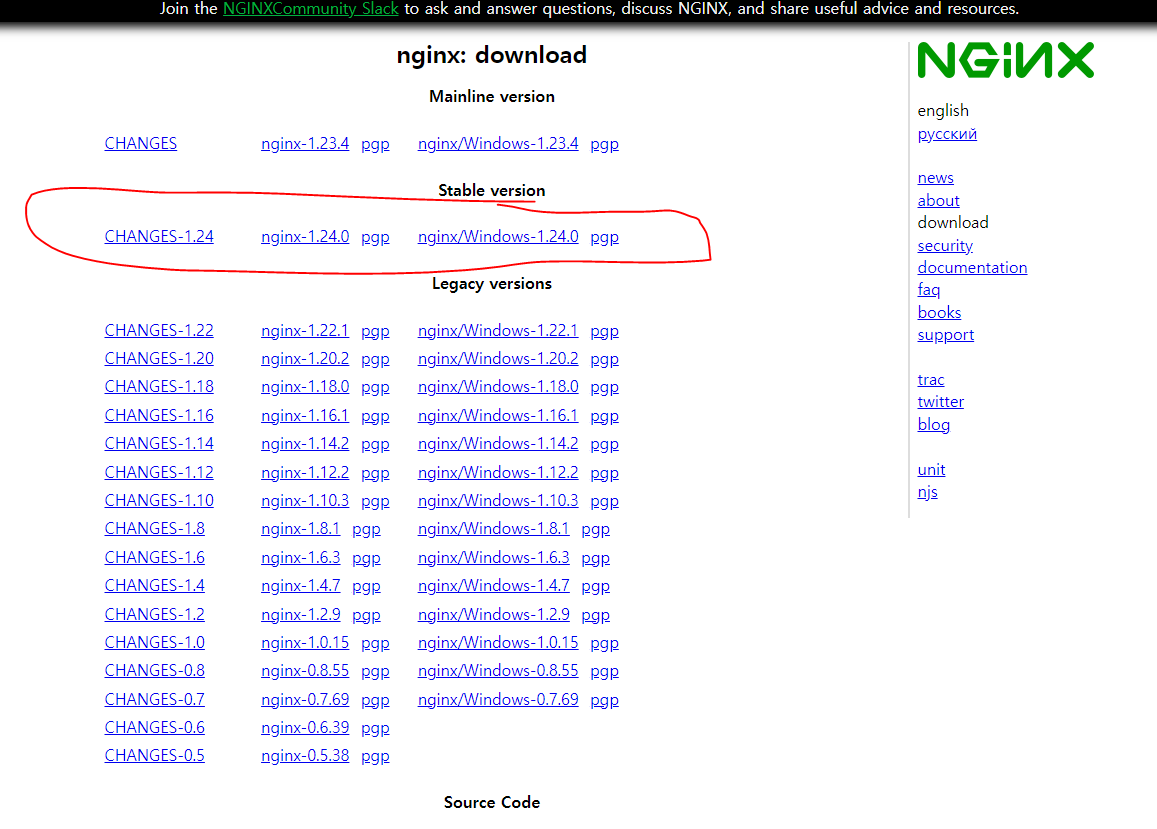
Task: Open CHANGES-0.8 changelog
Action: click(x=155, y=670)
